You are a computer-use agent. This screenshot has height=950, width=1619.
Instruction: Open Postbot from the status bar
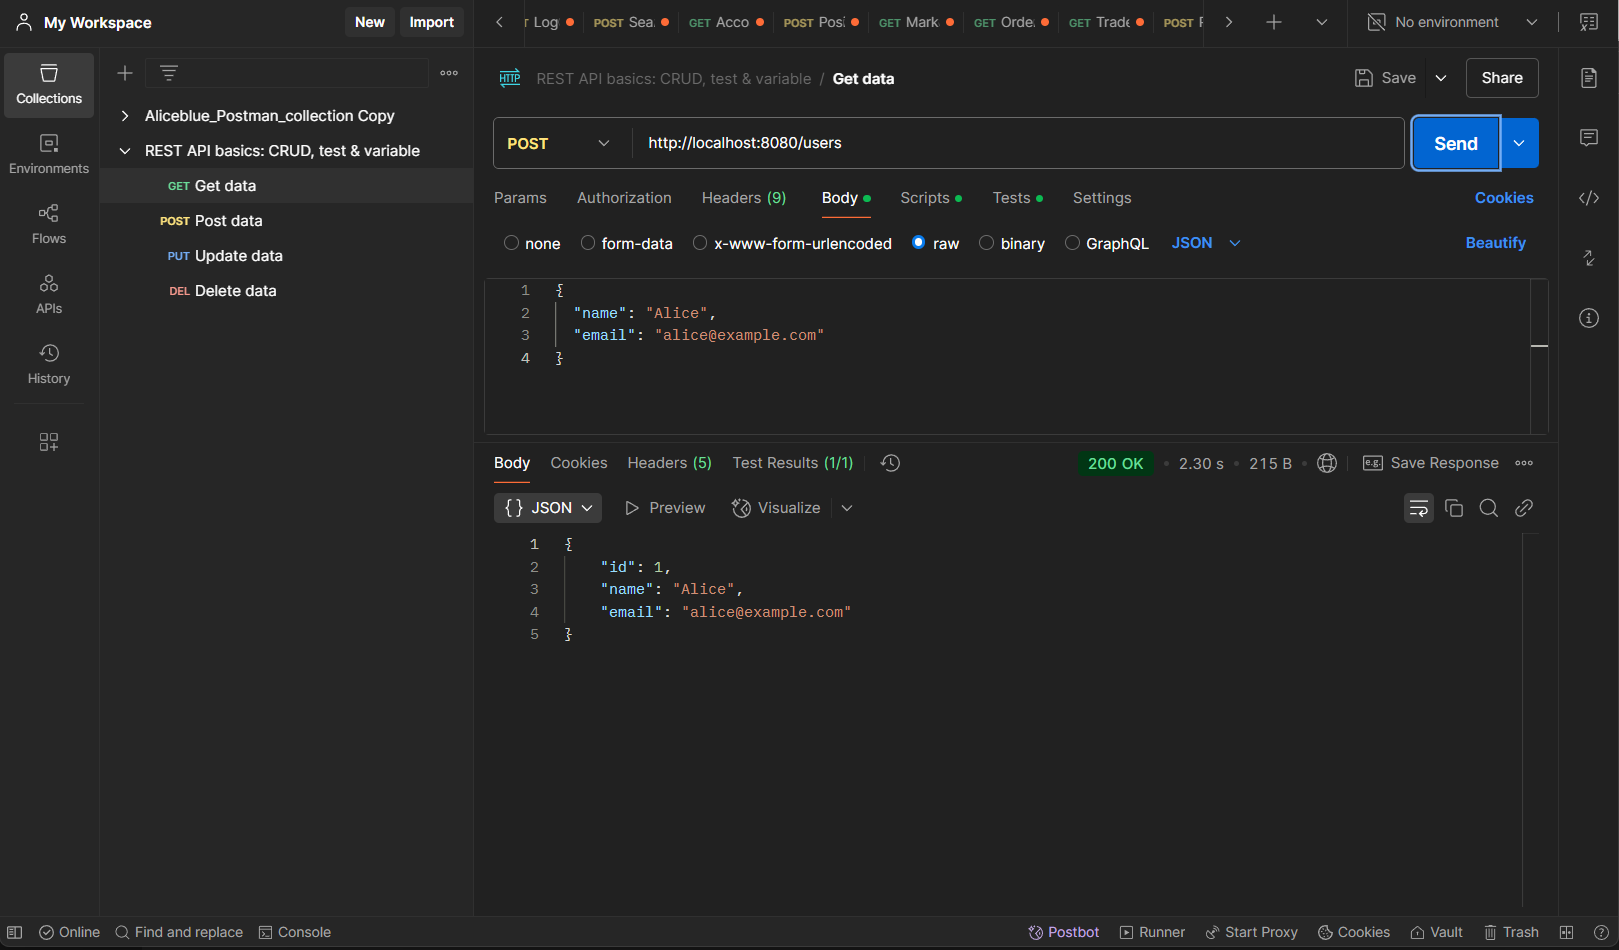[1064, 932]
